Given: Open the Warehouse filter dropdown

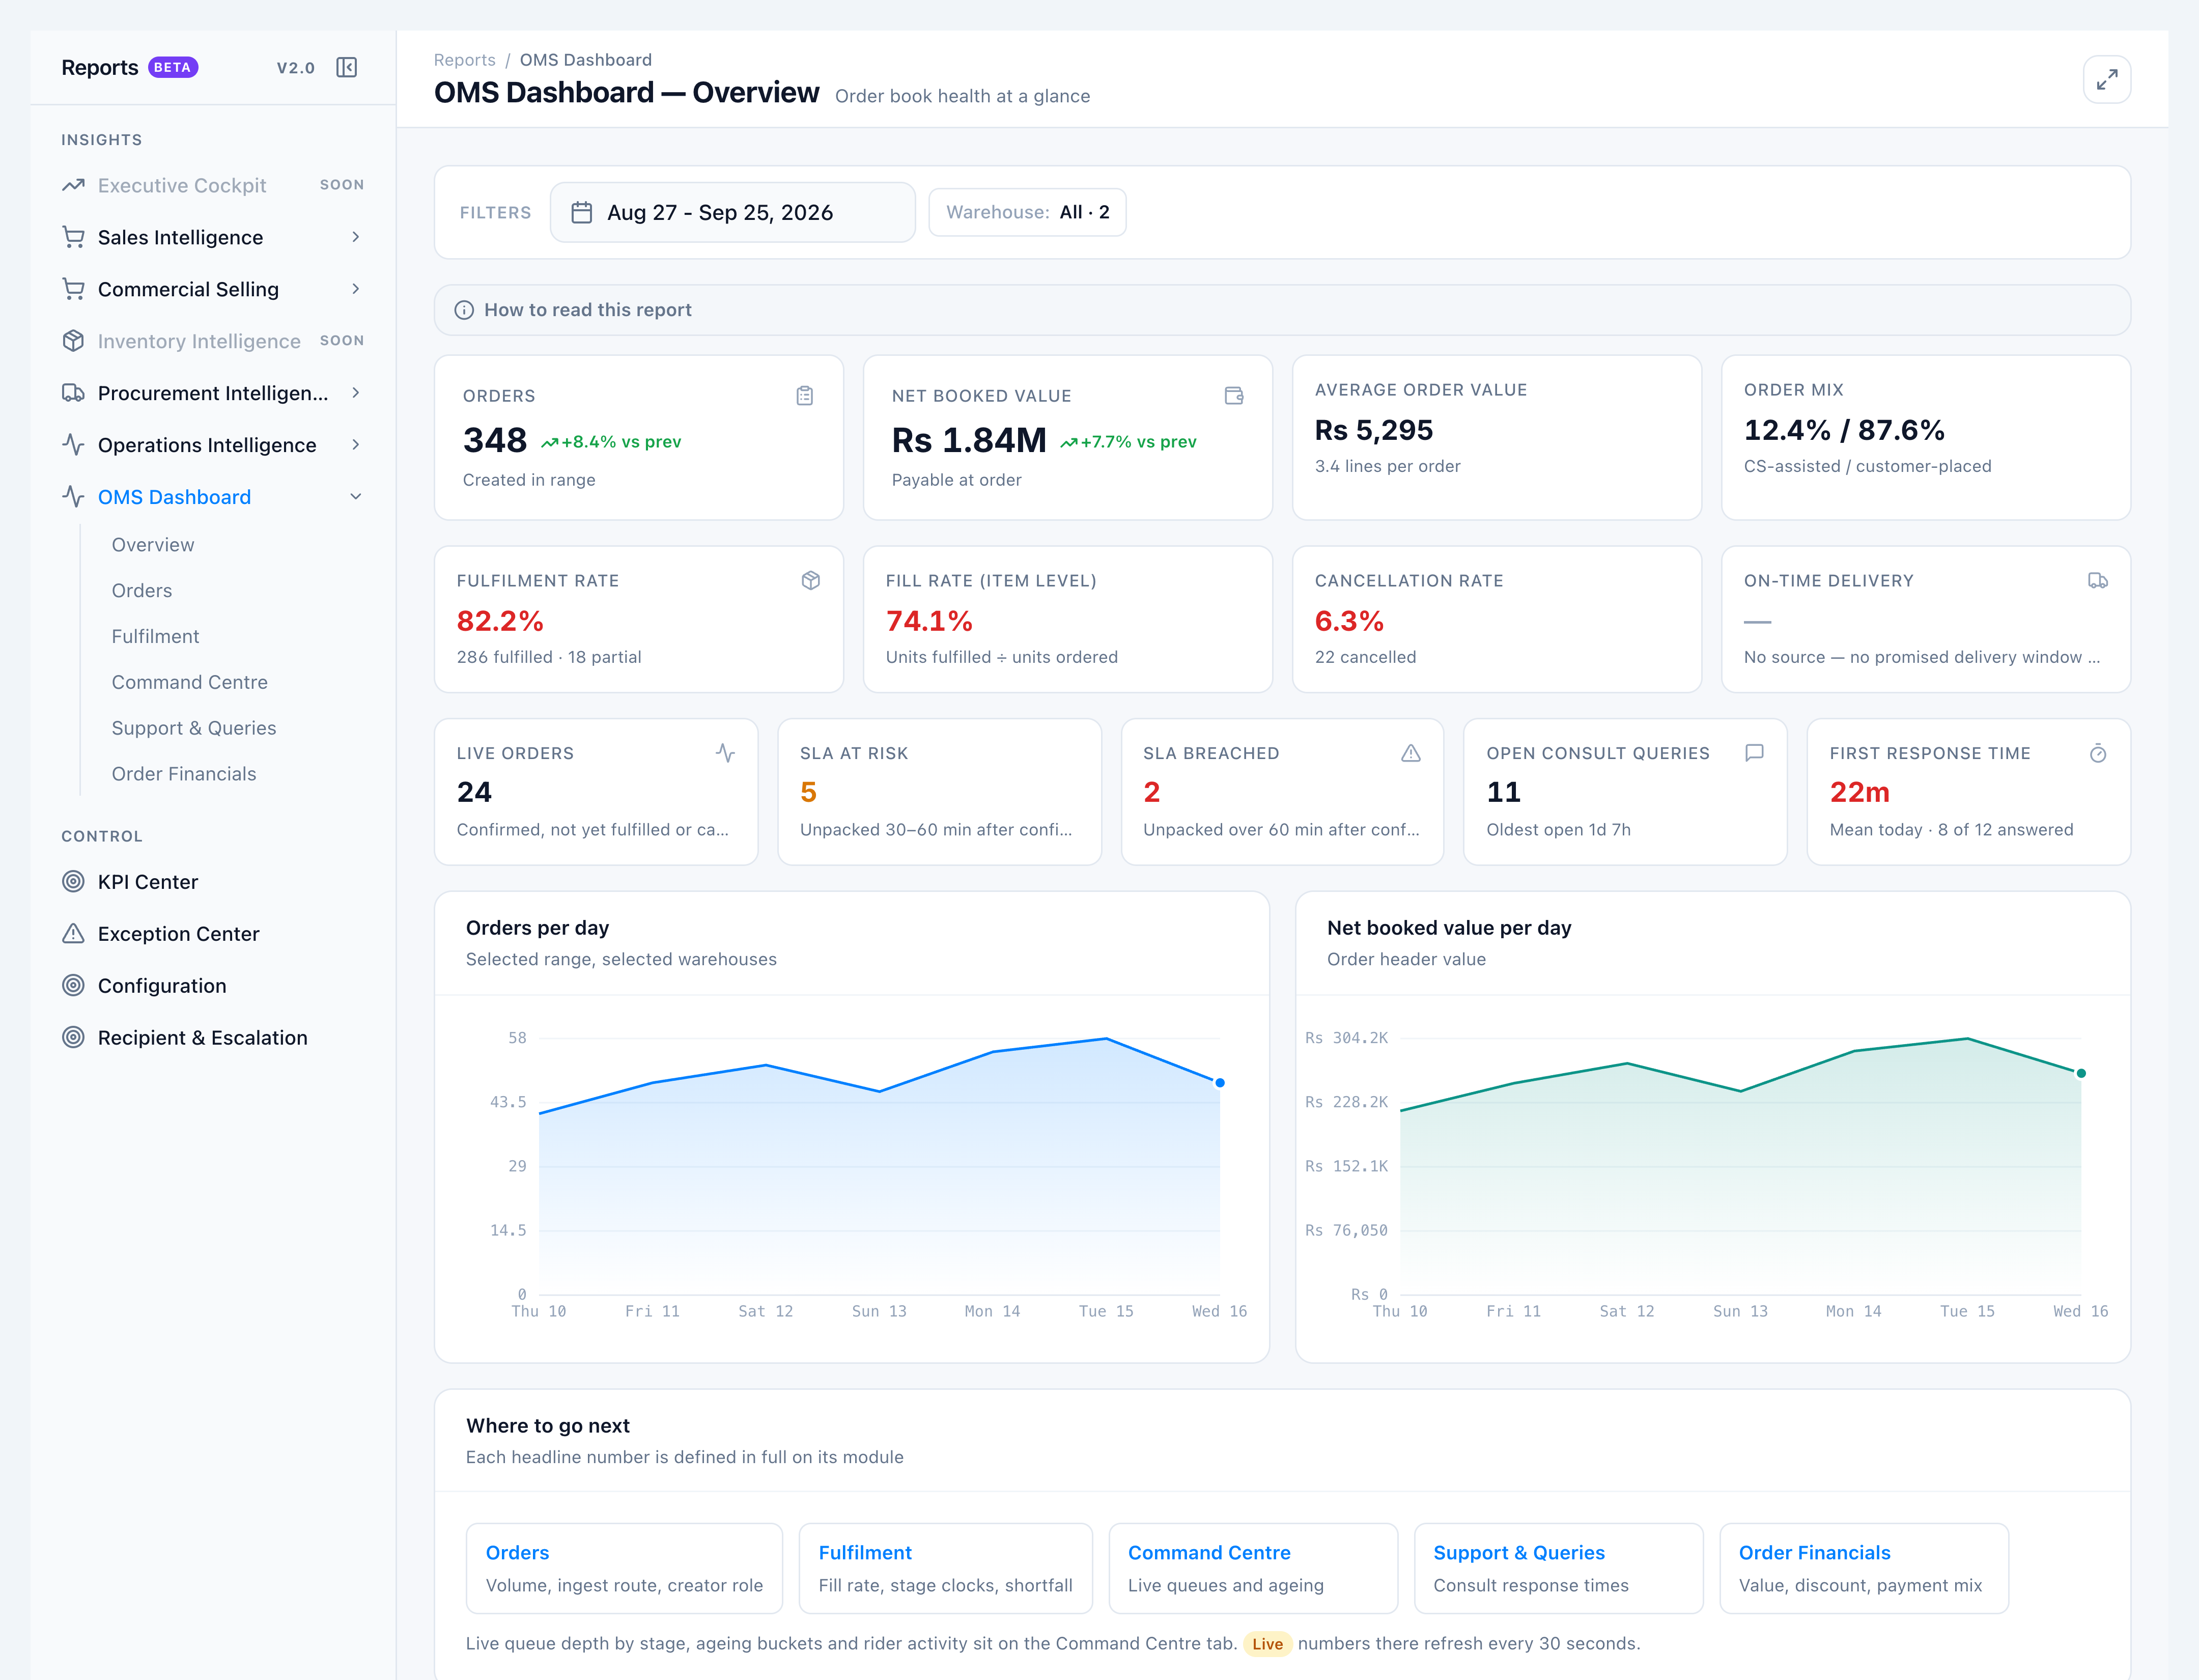Looking at the screenshot, I should click(x=1027, y=212).
